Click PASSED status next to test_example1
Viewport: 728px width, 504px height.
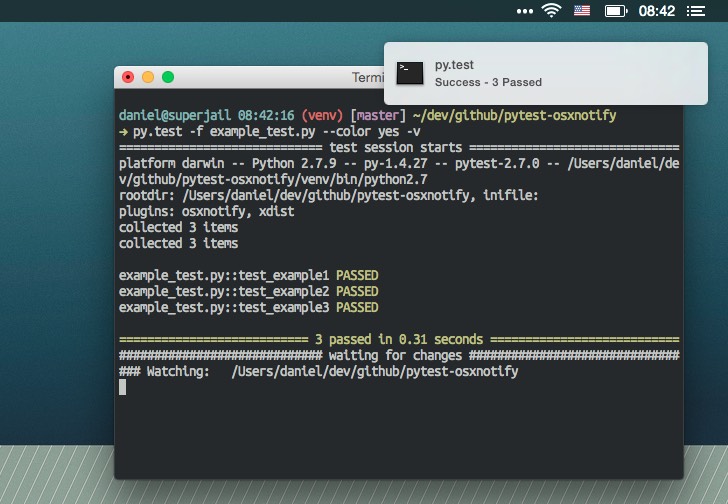pyautogui.click(x=357, y=275)
